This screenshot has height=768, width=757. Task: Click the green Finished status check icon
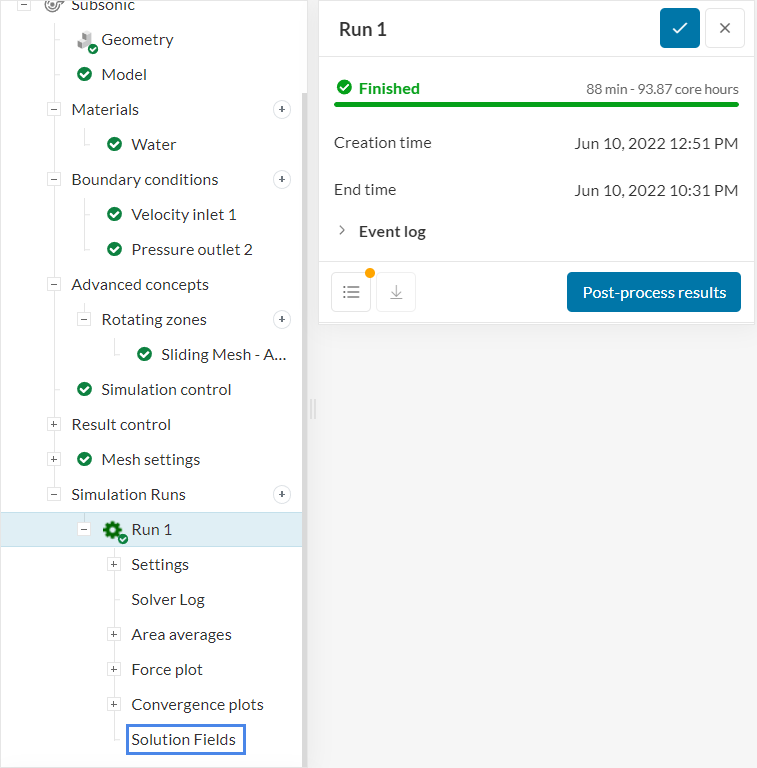click(x=344, y=88)
